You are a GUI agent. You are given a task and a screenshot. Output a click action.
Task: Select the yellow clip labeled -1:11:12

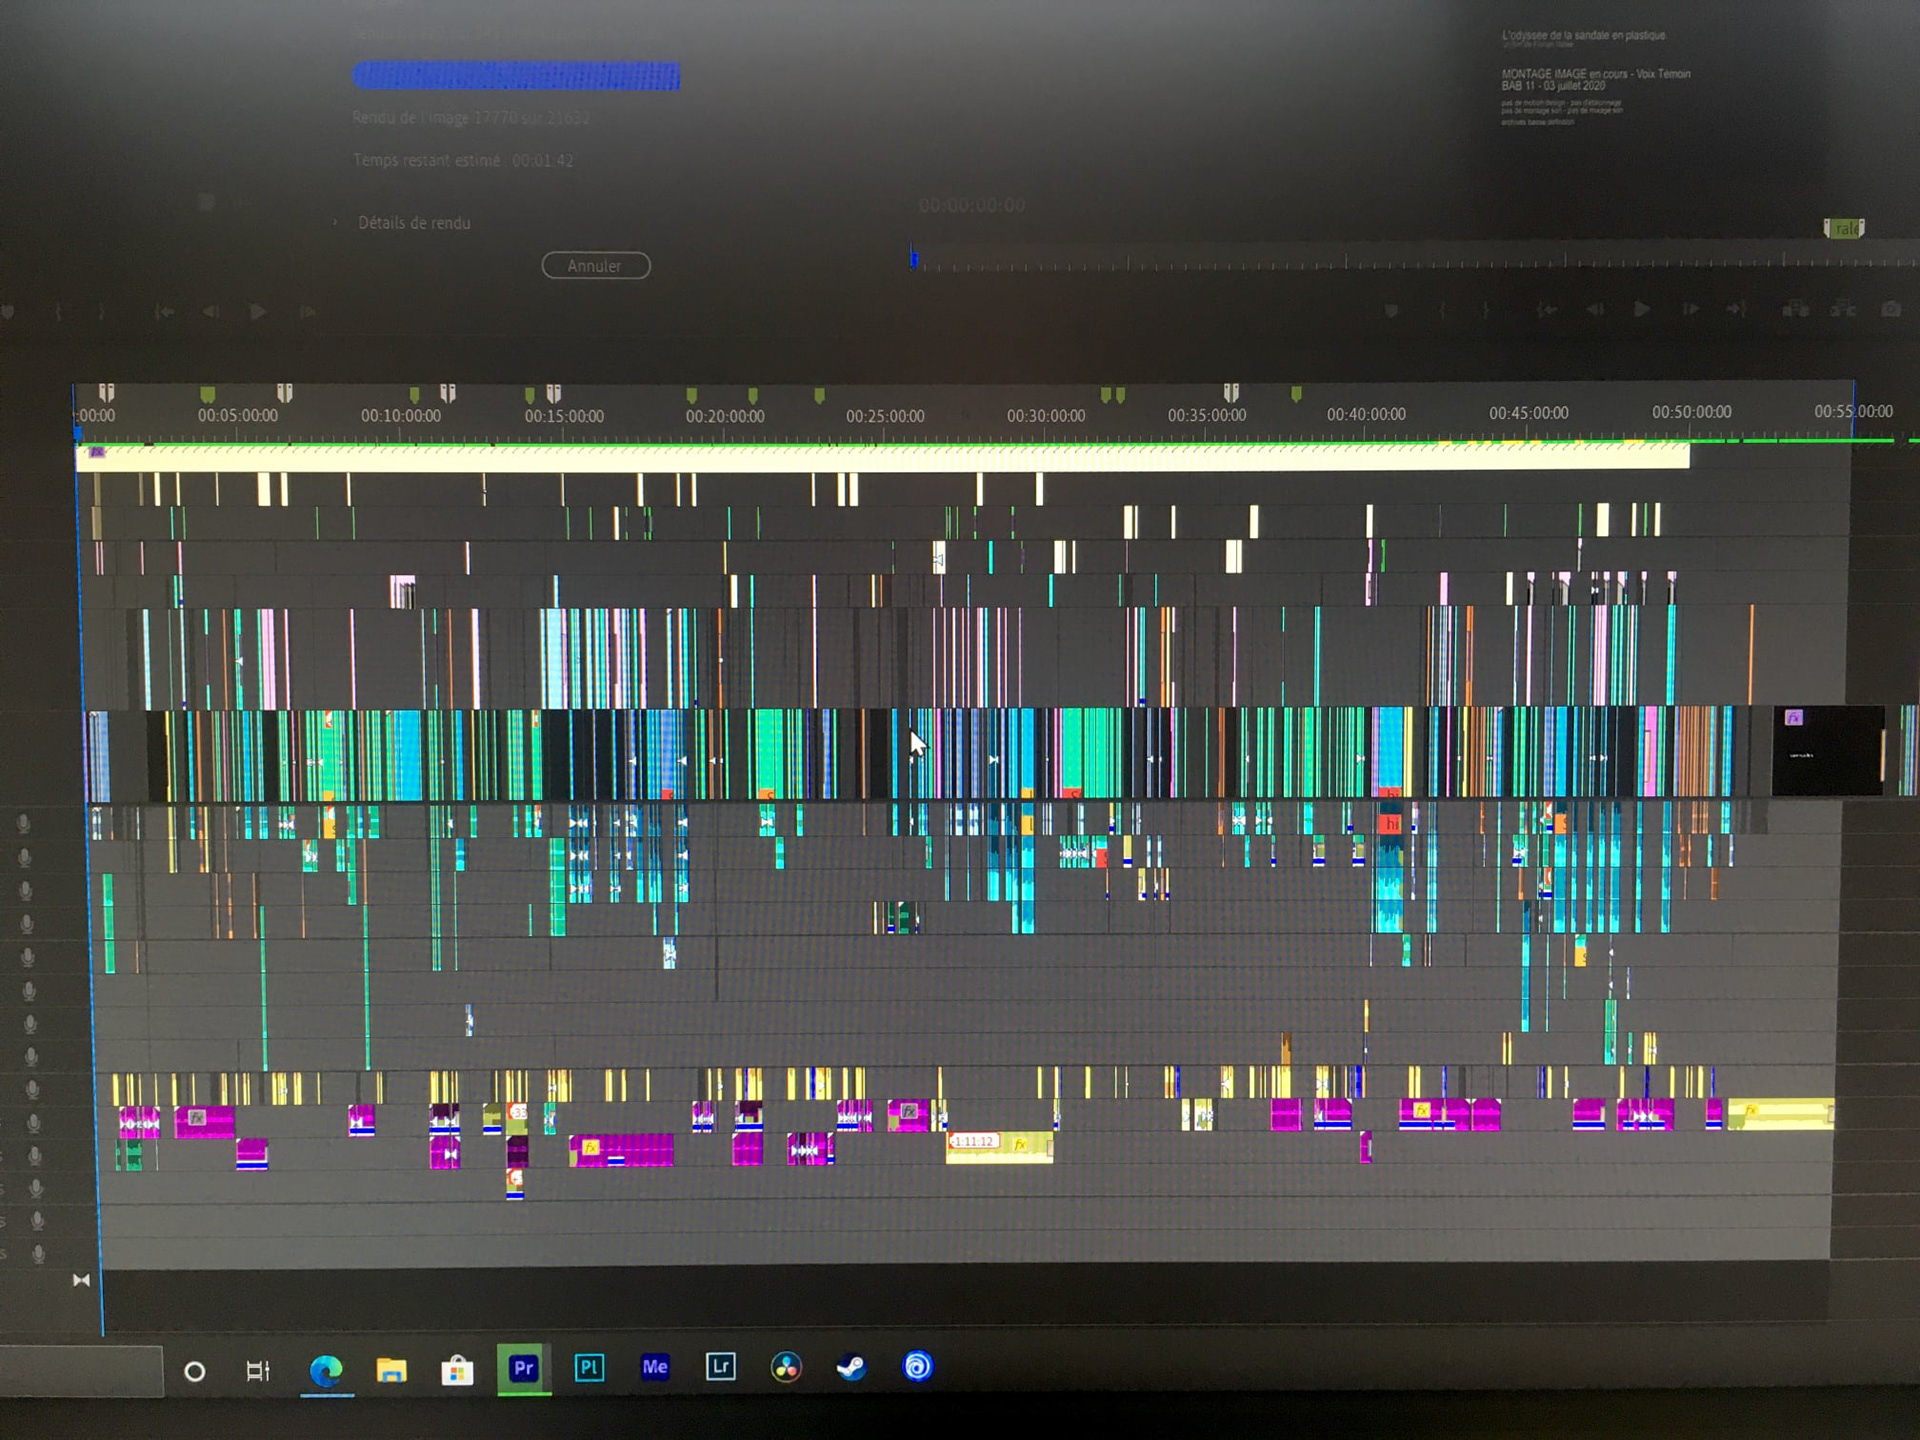tap(998, 1148)
